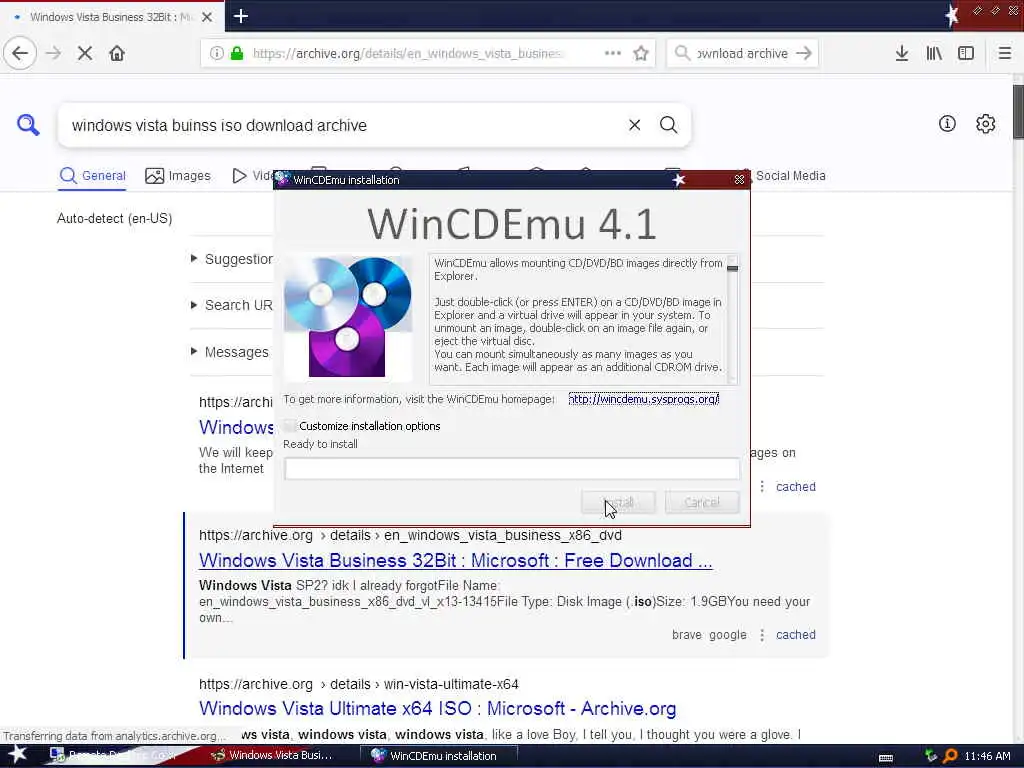Open cached link for Vista Business 32Bit result

[795, 634]
